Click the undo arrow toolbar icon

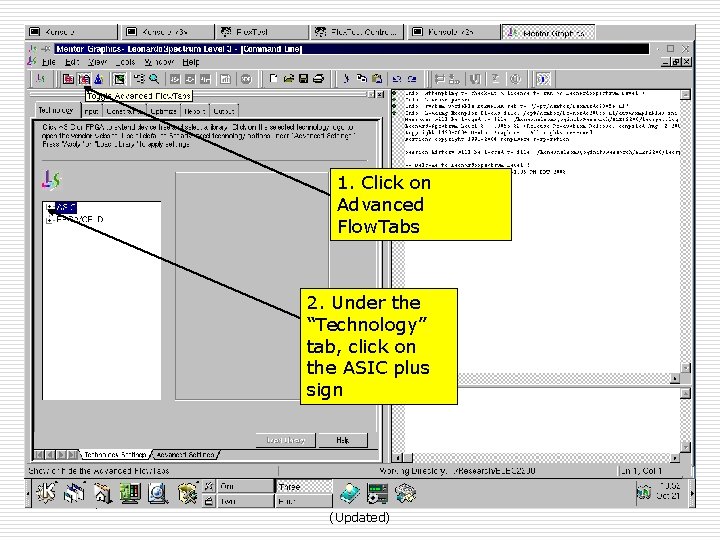point(397,79)
